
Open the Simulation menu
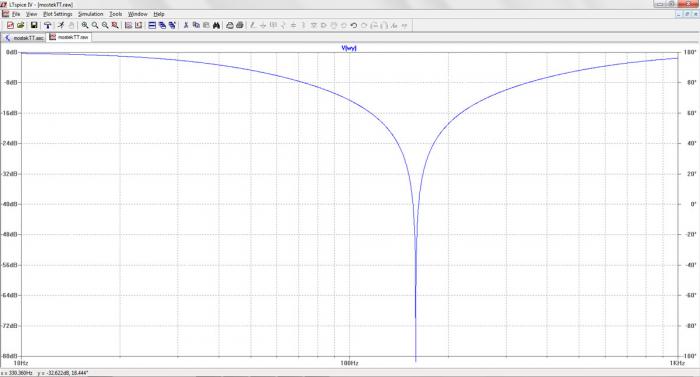[91, 14]
